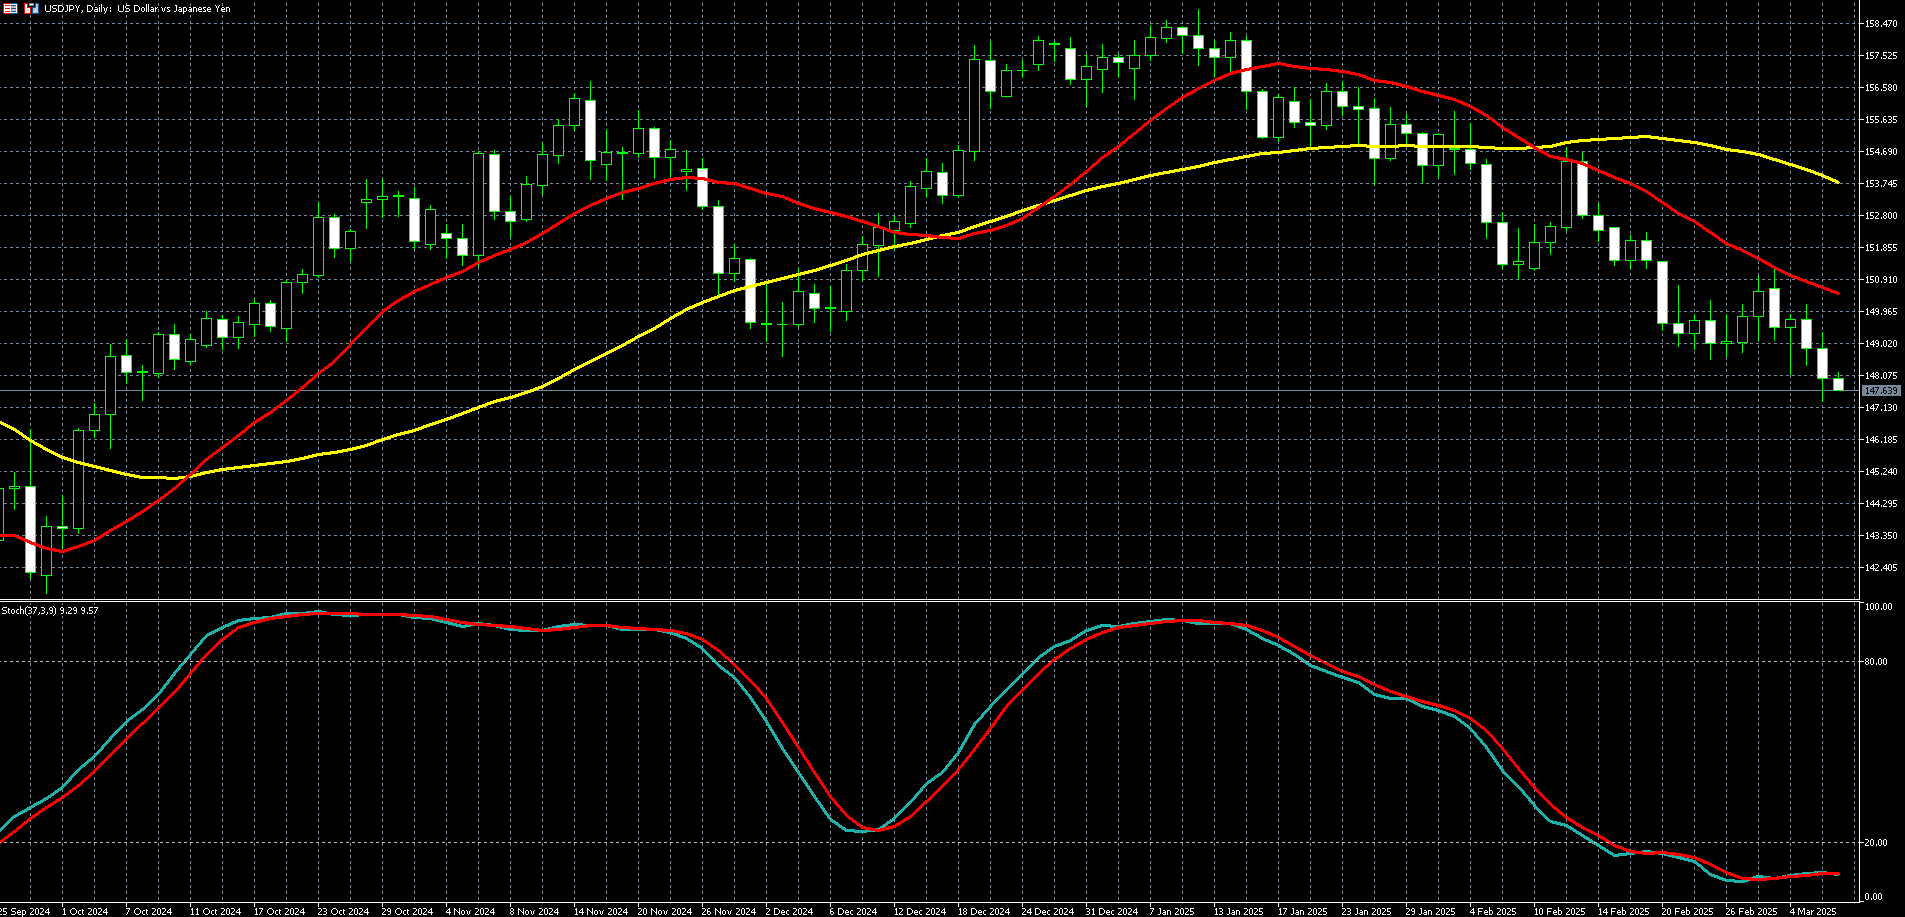Click the 4 Mar 2025 date on time axis
1905x917 pixels.
pyautogui.click(x=1813, y=911)
